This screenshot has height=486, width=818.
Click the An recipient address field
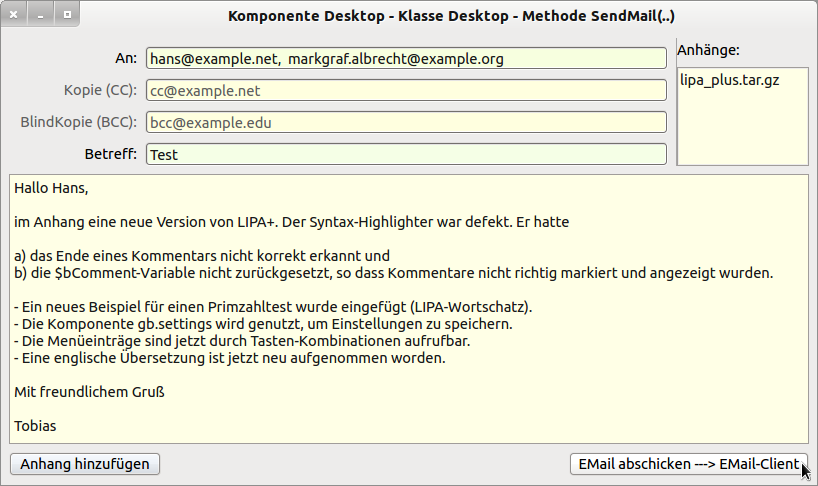pos(405,59)
